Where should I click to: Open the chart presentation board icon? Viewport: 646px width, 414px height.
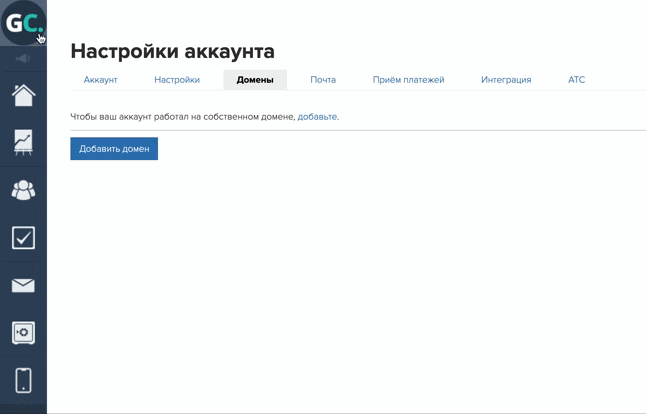click(22, 142)
